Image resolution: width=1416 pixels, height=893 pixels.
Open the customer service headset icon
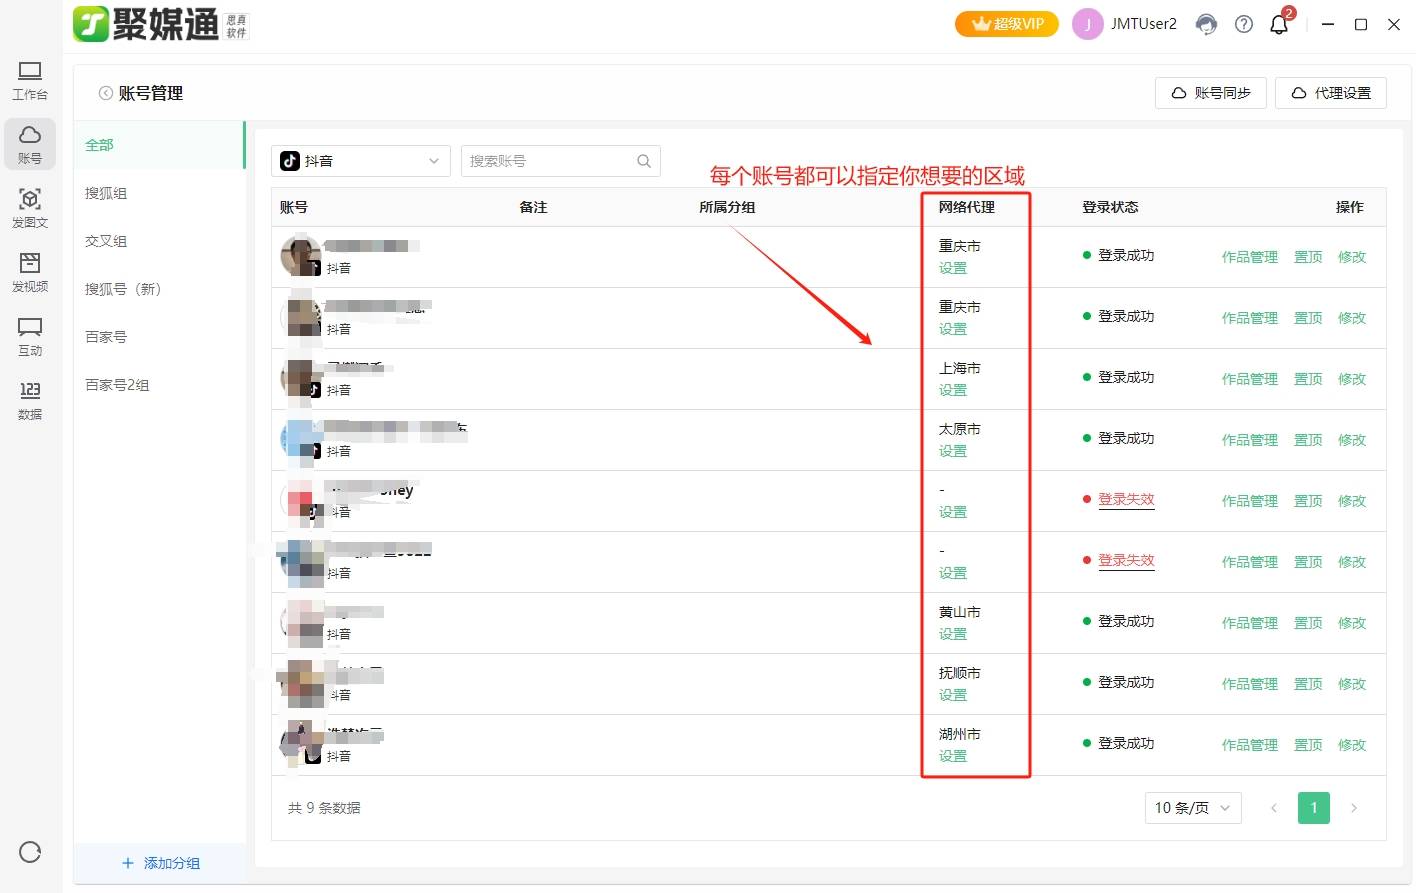(1207, 25)
